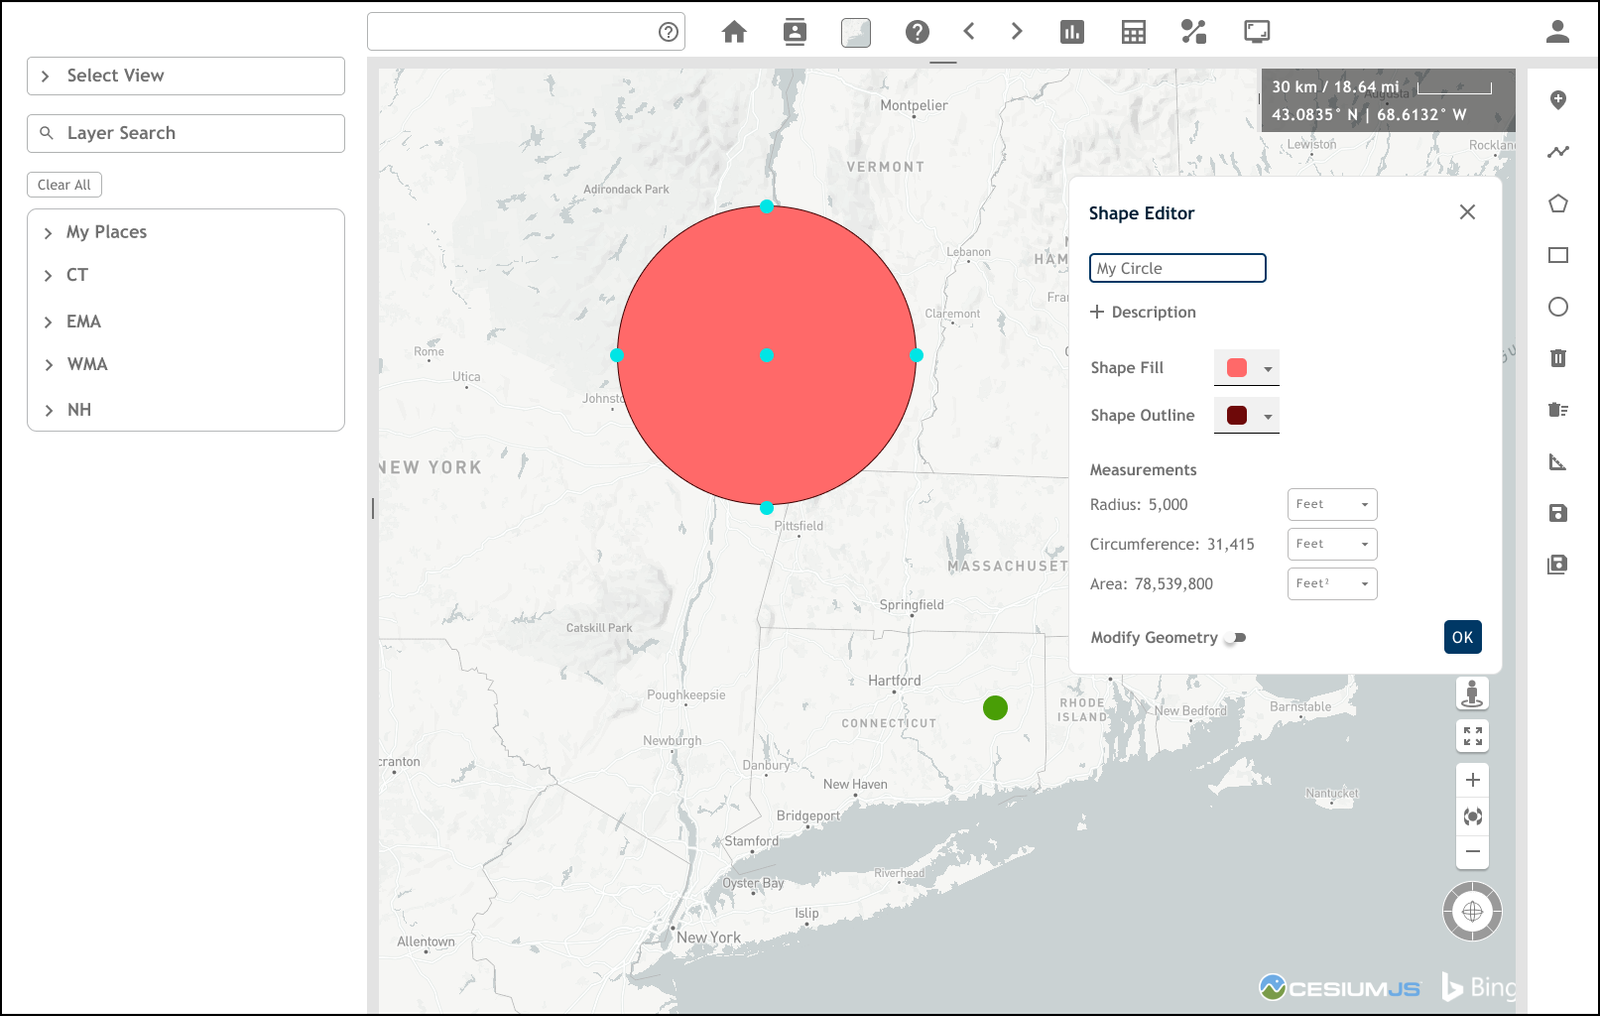Image resolution: width=1600 pixels, height=1016 pixels.
Task: Click the circle's center handle
Action: pyautogui.click(x=766, y=355)
